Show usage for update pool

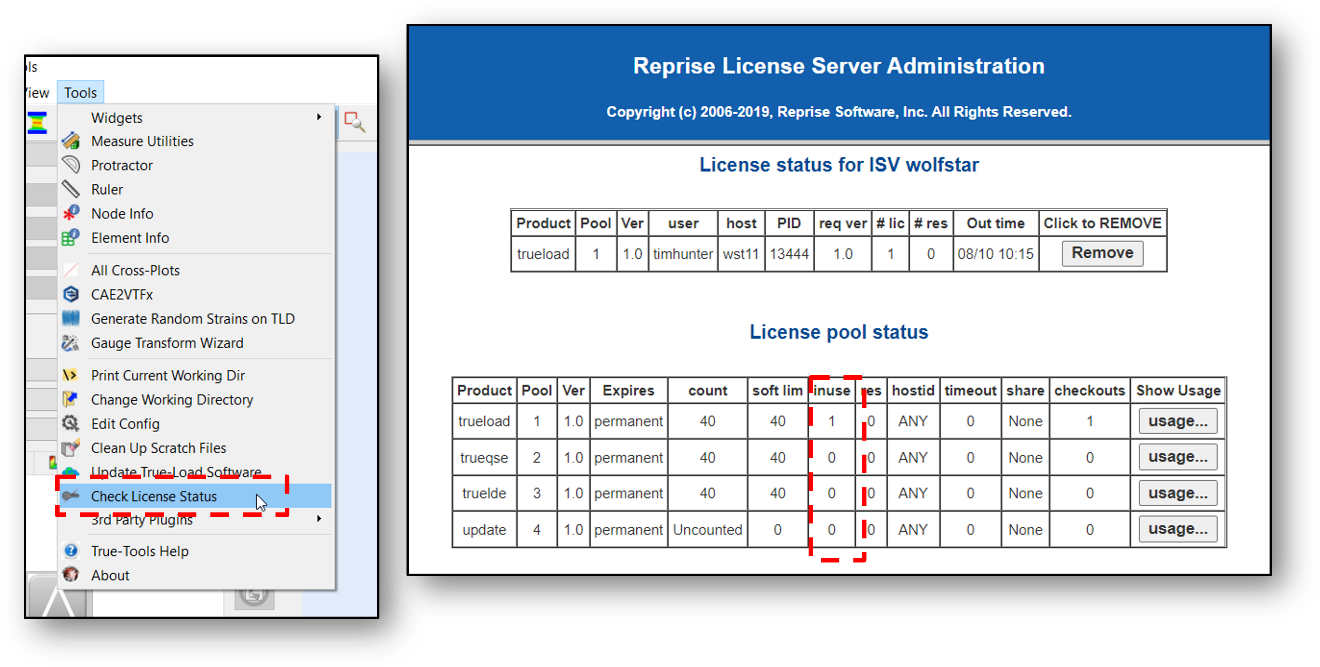click(1178, 529)
